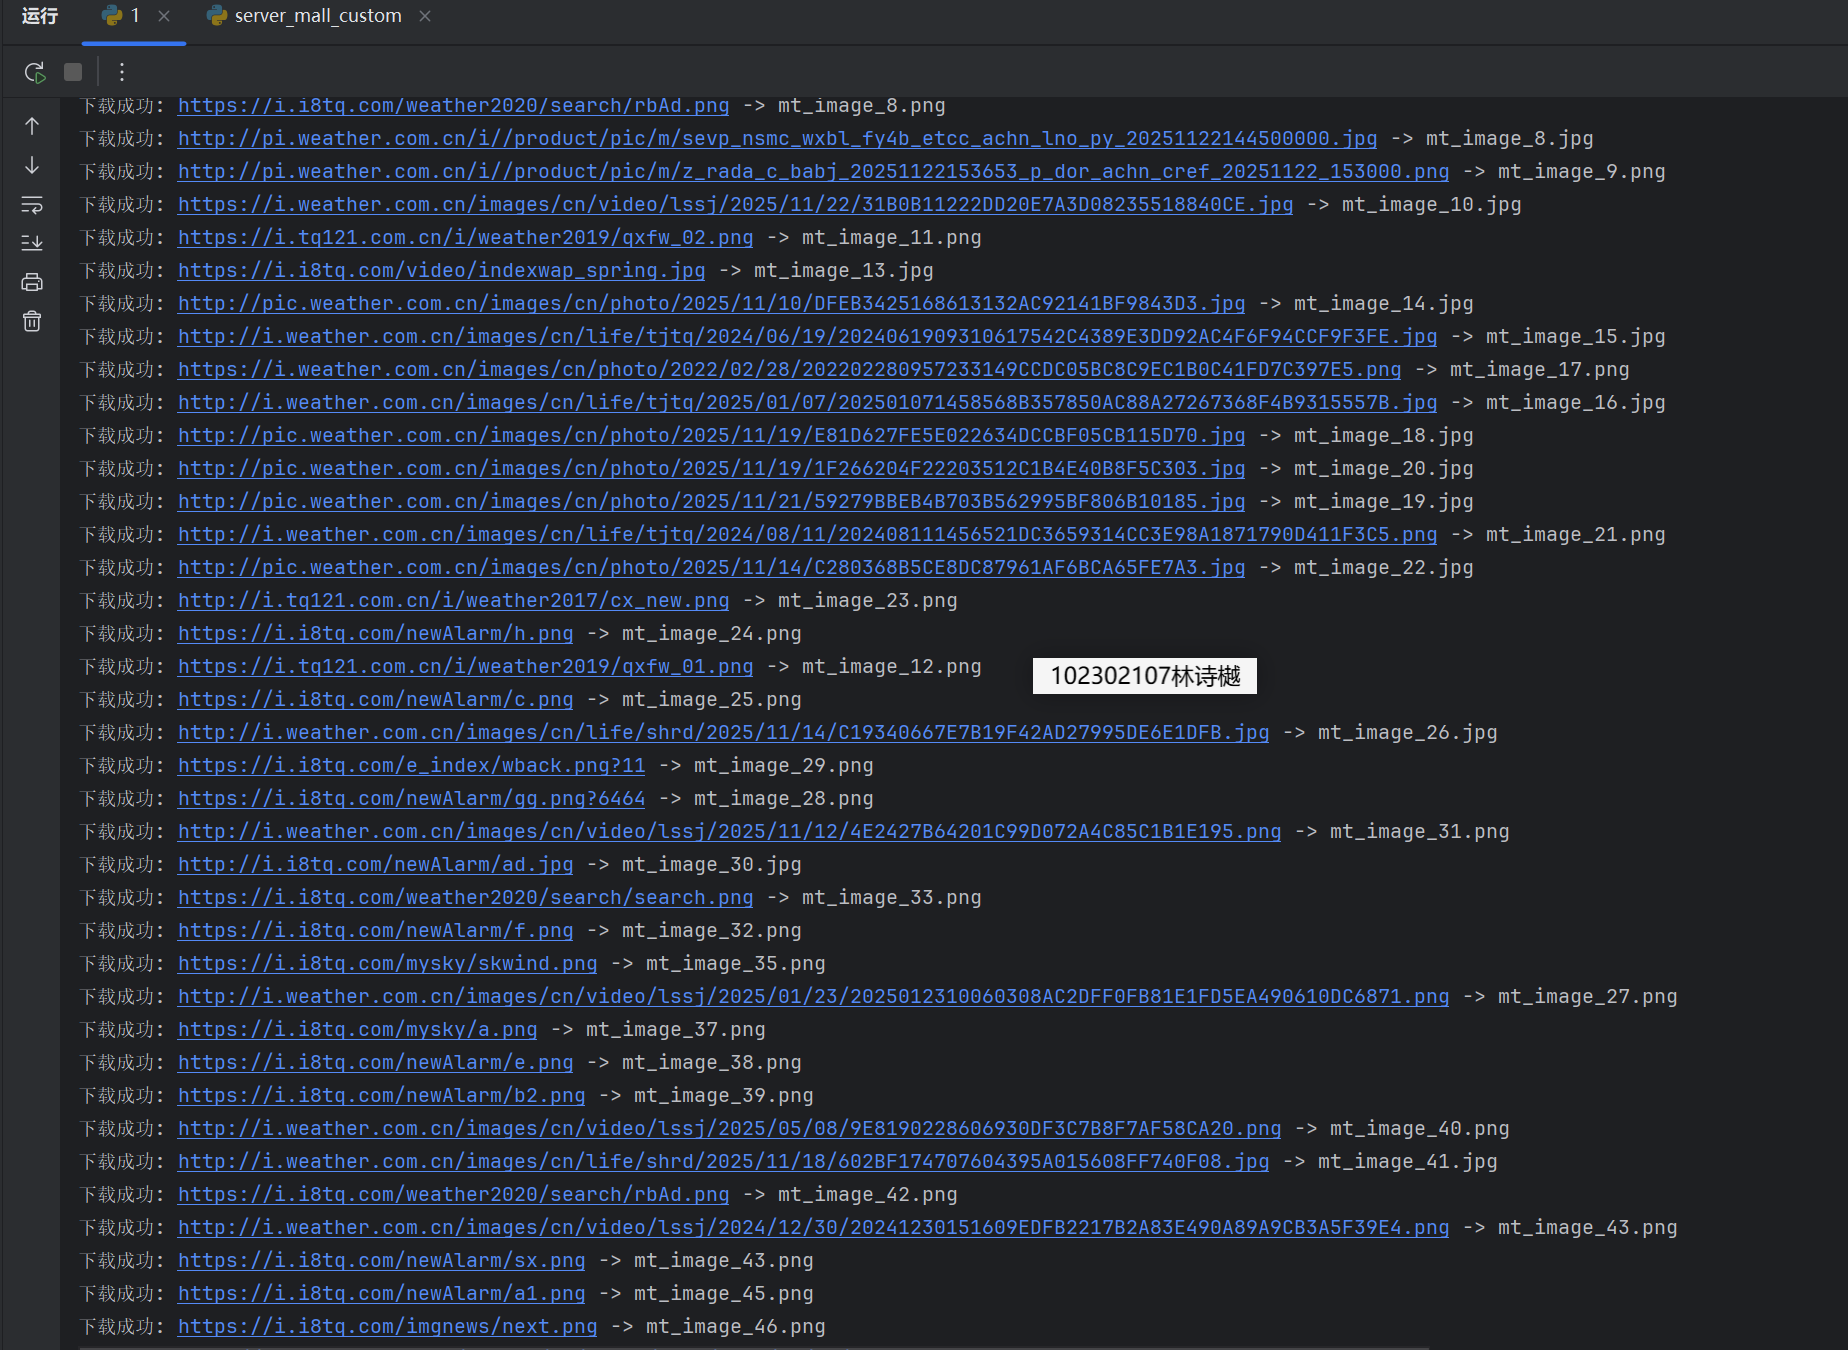Open the qxfw_02.png link
1848x1350 pixels.
(465, 238)
